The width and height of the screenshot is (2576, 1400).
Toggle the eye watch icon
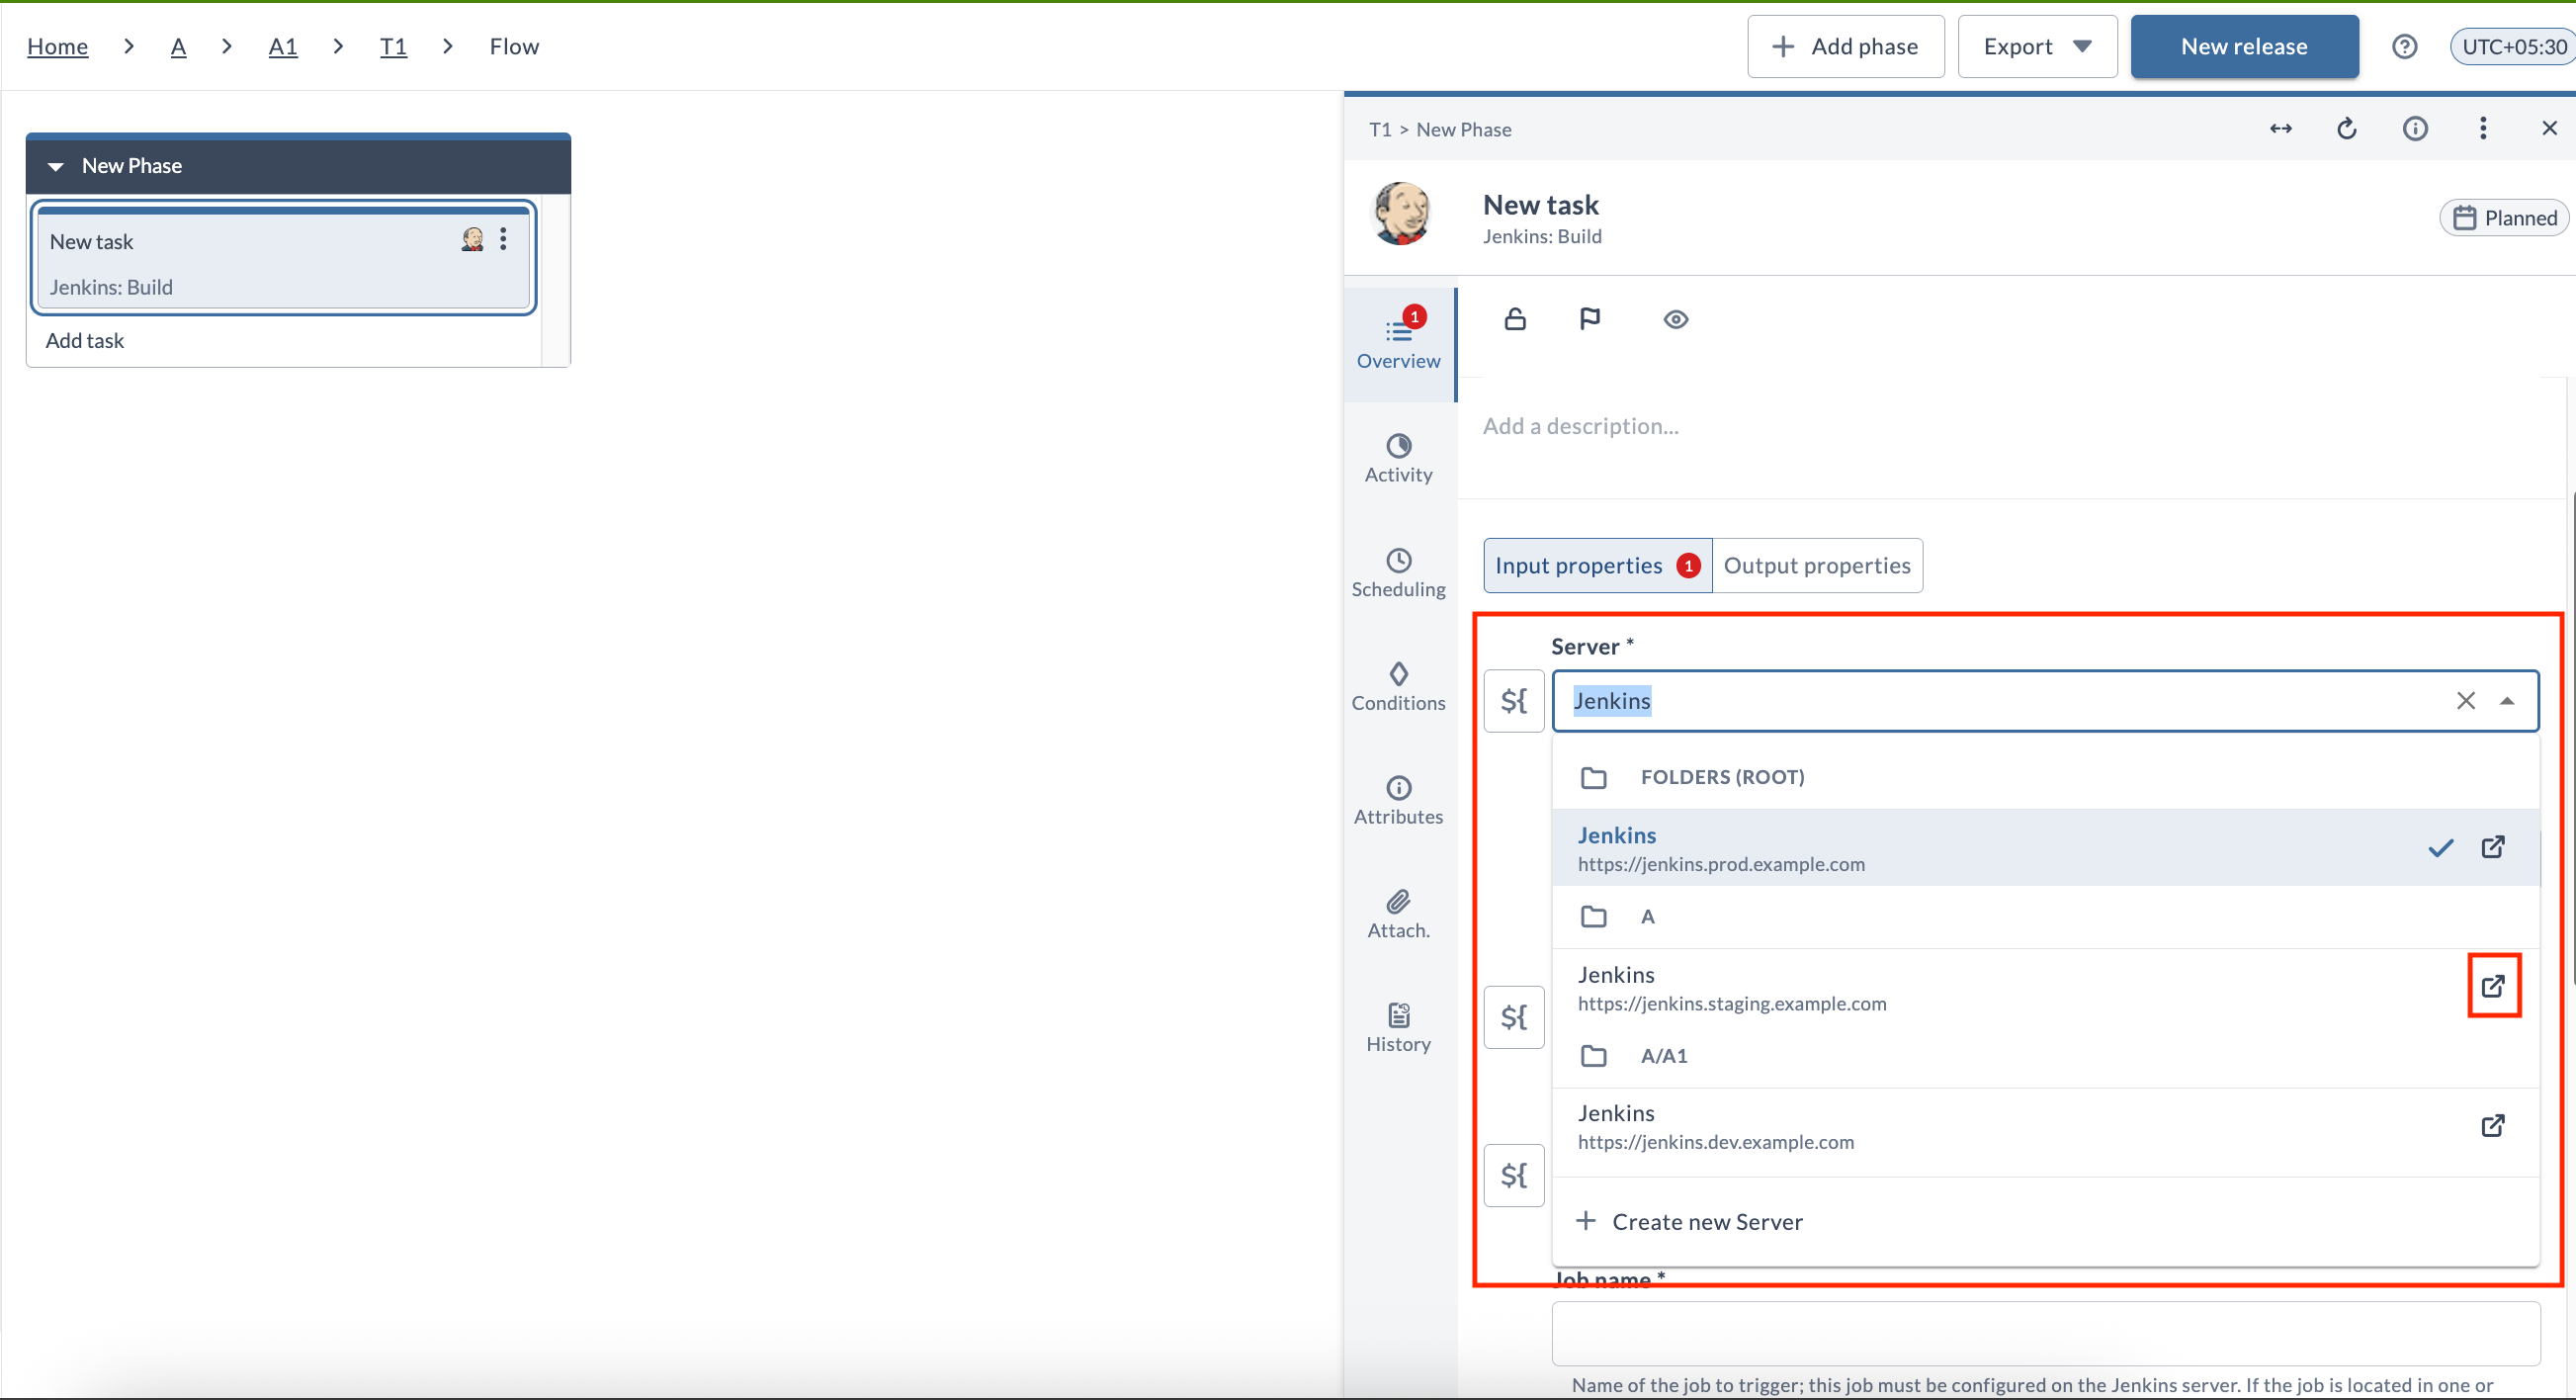(x=1676, y=319)
